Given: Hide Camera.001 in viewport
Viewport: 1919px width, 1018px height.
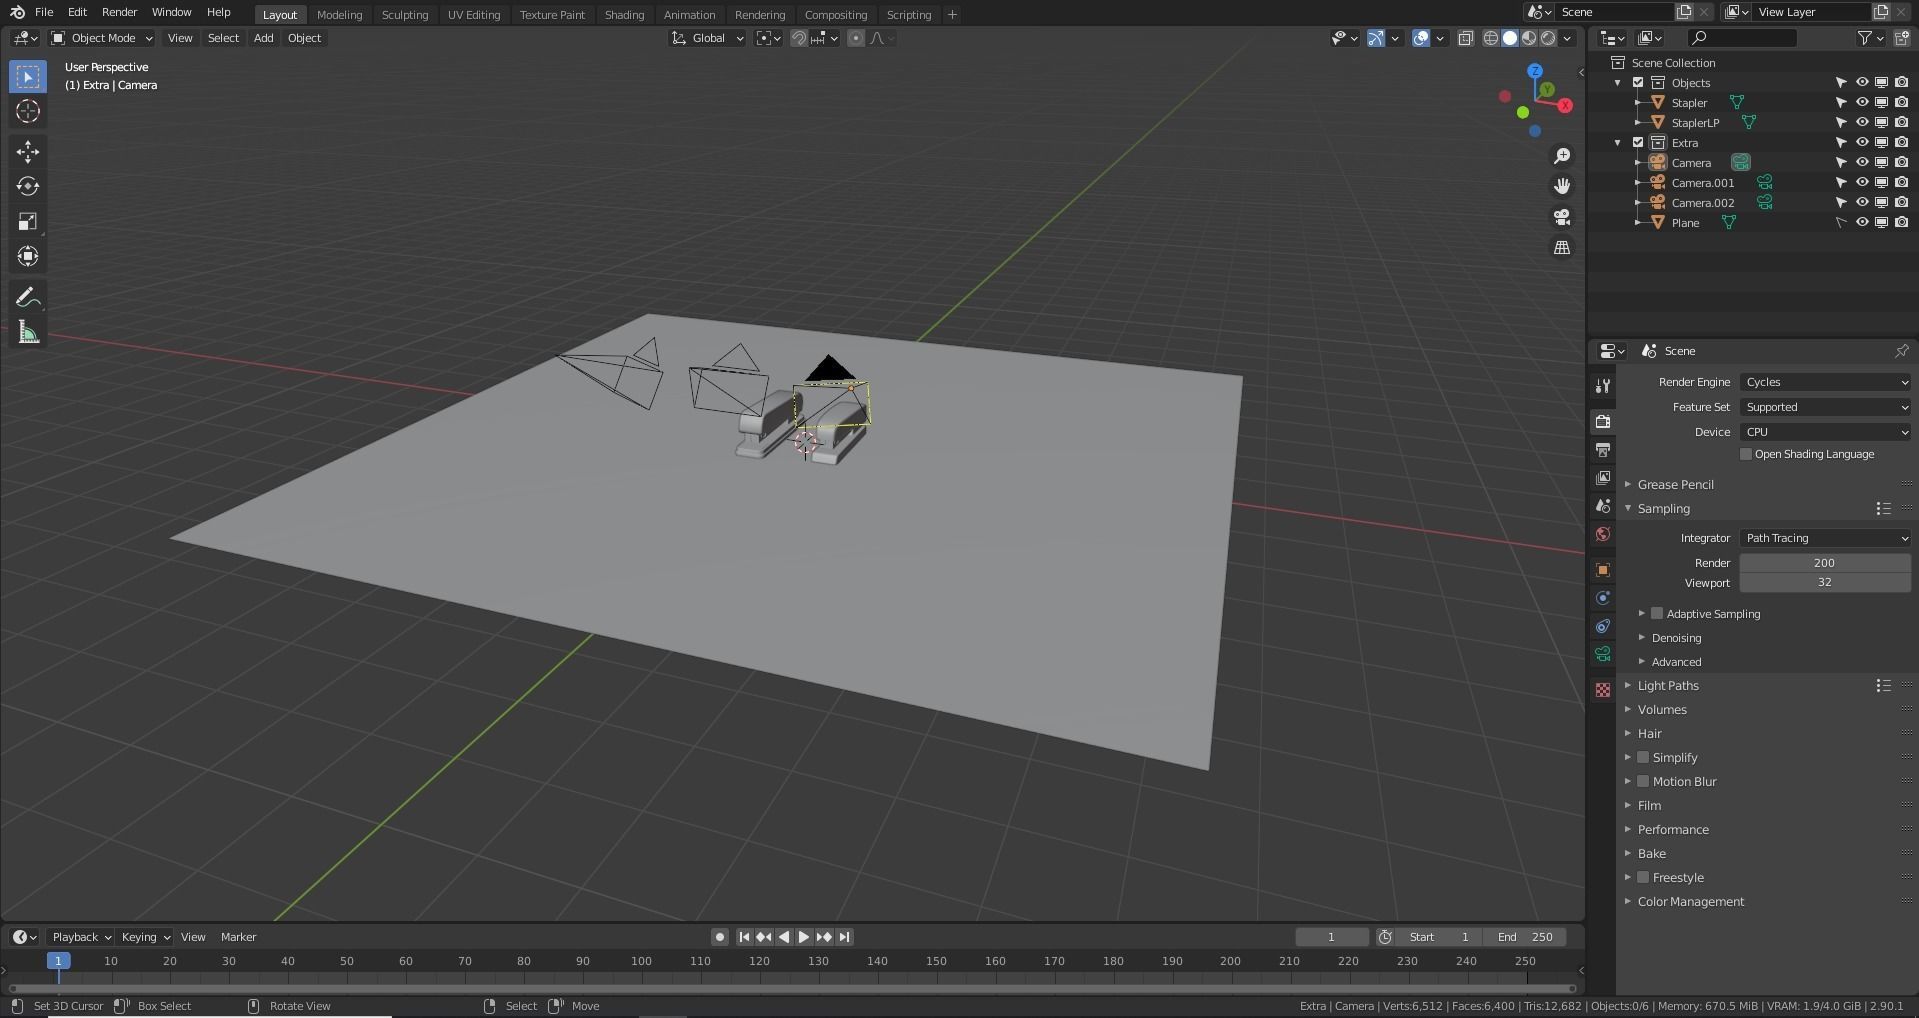Looking at the screenshot, I should pyautogui.click(x=1862, y=182).
